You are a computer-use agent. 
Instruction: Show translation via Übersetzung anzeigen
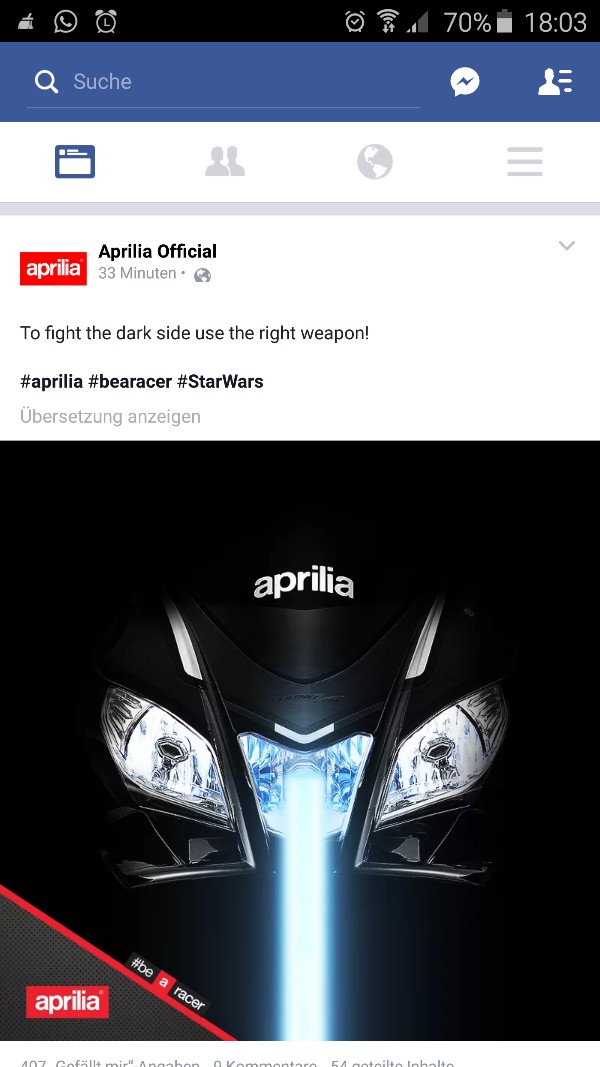coord(110,416)
